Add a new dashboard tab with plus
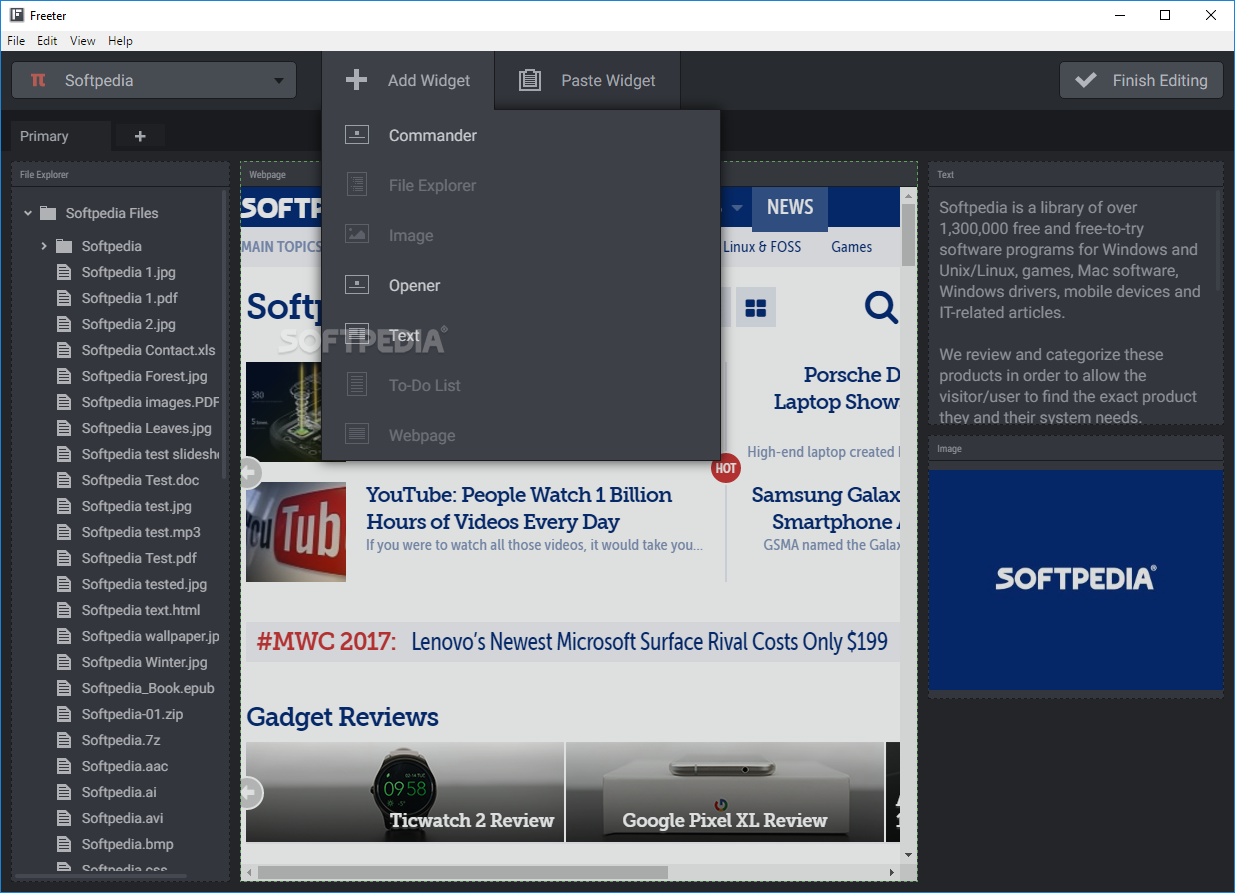 (140, 136)
